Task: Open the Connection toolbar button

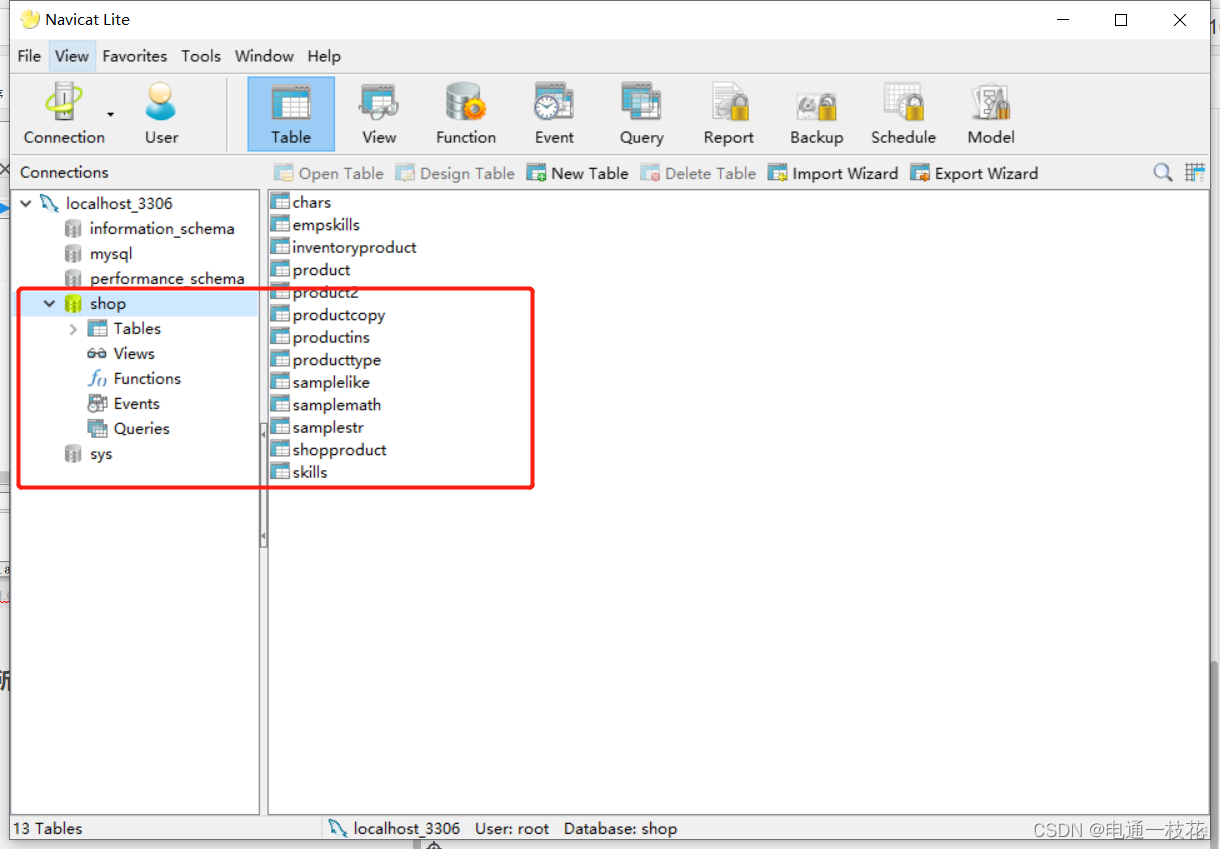Action: [64, 113]
